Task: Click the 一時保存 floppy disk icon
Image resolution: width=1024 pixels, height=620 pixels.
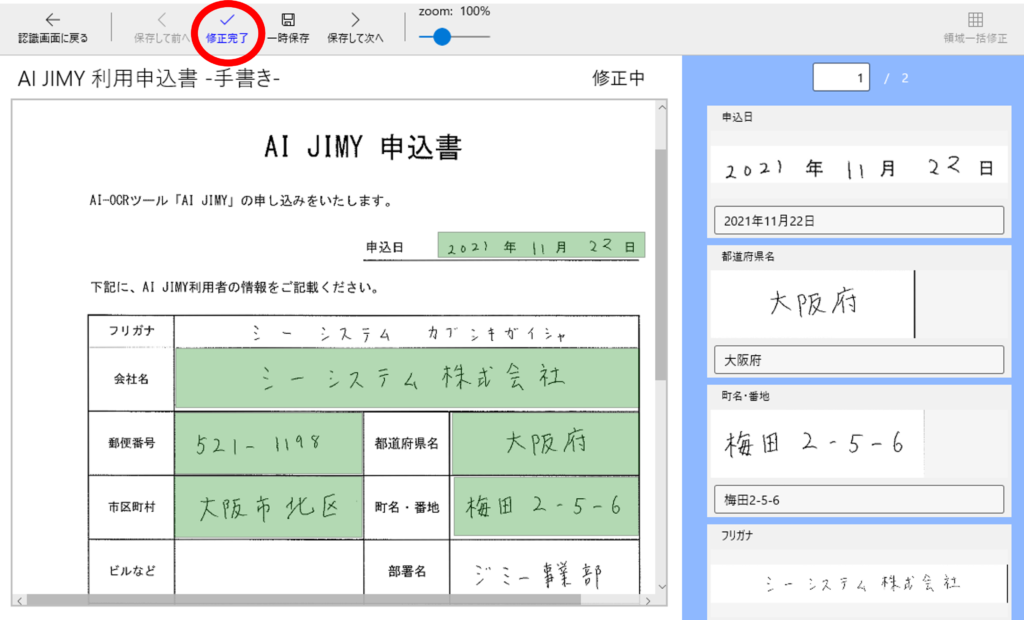Action: 288,20
